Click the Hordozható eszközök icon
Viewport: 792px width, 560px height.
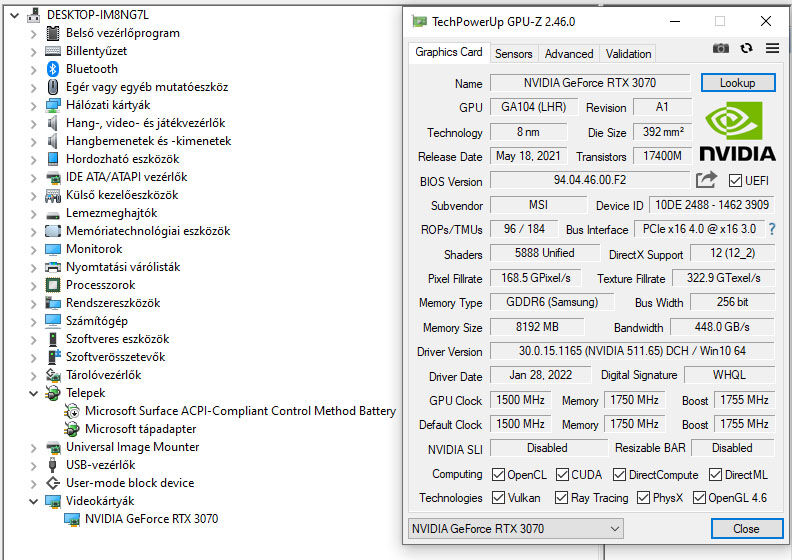coord(53,159)
